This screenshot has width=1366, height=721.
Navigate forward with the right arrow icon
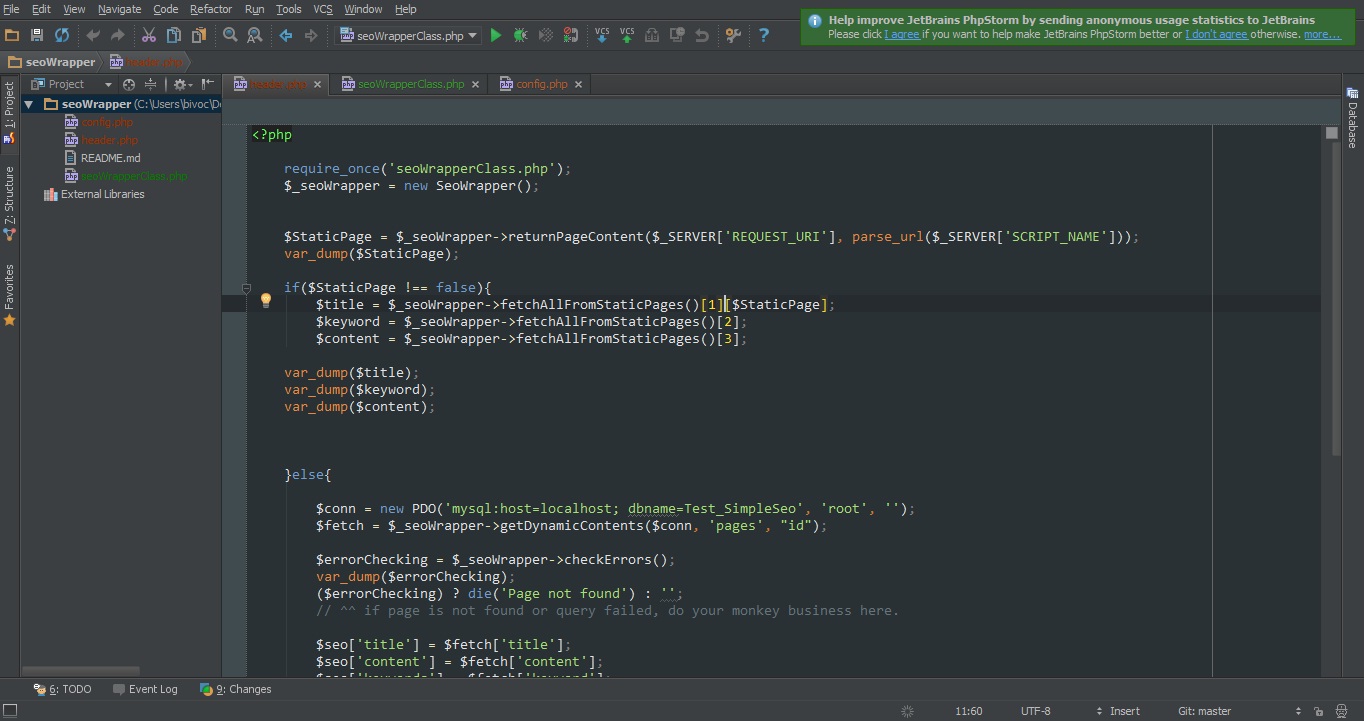[x=311, y=35]
